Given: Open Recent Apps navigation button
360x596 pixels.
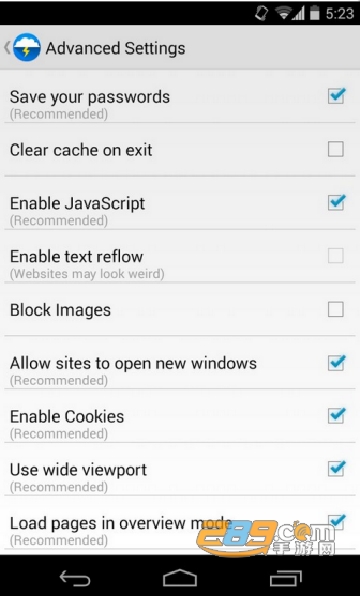Looking at the screenshot, I should point(285,579).
